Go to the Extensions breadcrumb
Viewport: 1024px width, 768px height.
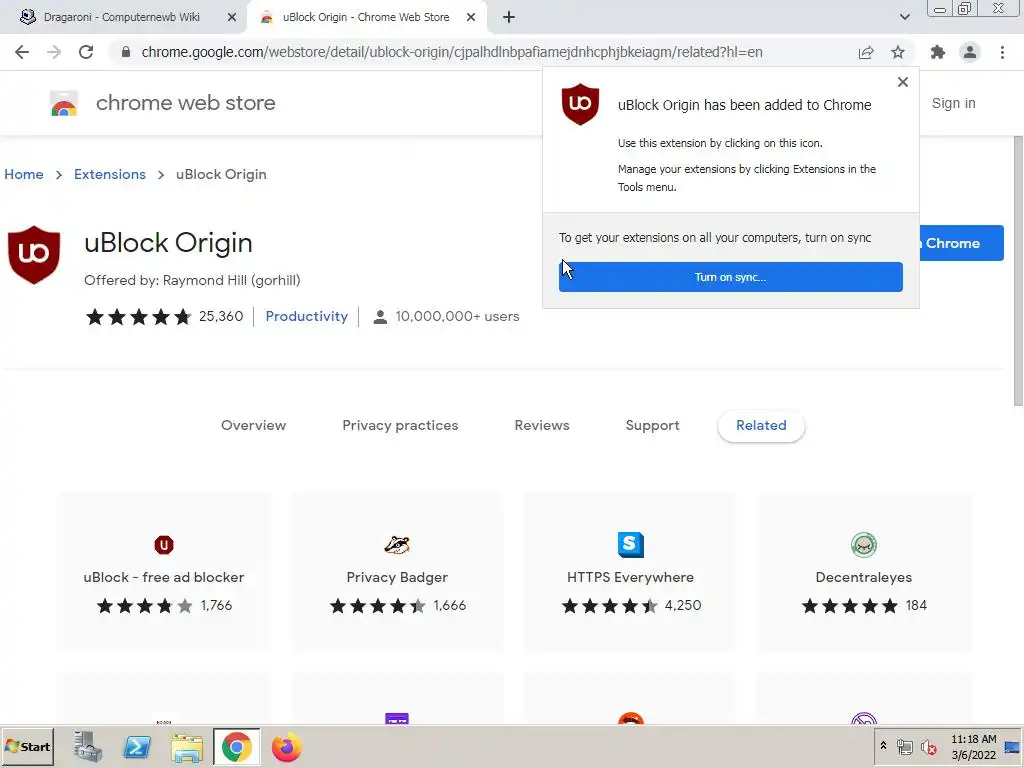[x=110, y=174]
